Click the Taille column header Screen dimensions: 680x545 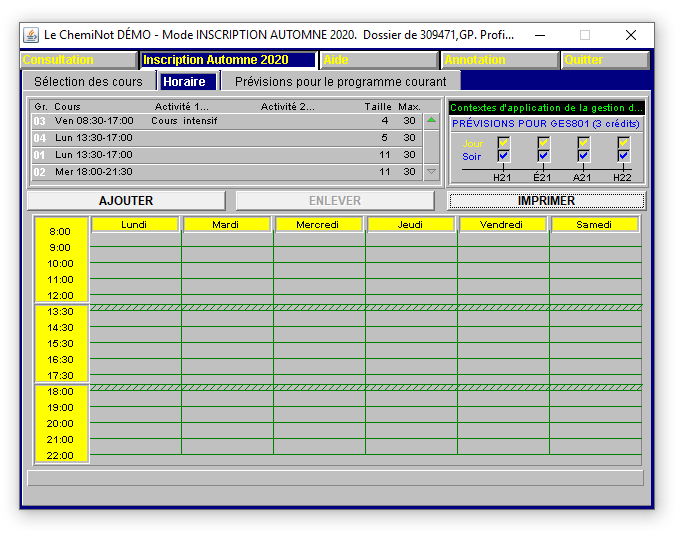coord(378,107)
